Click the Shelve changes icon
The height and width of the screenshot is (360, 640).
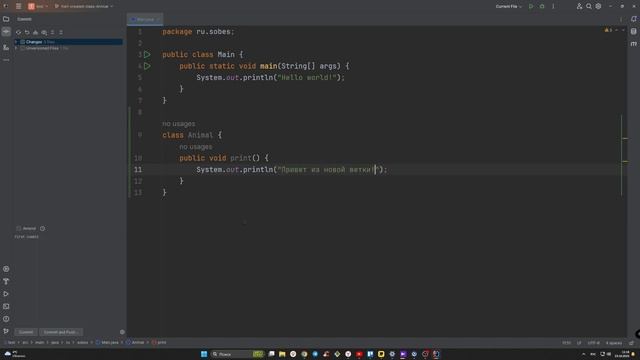coord(36,32)
